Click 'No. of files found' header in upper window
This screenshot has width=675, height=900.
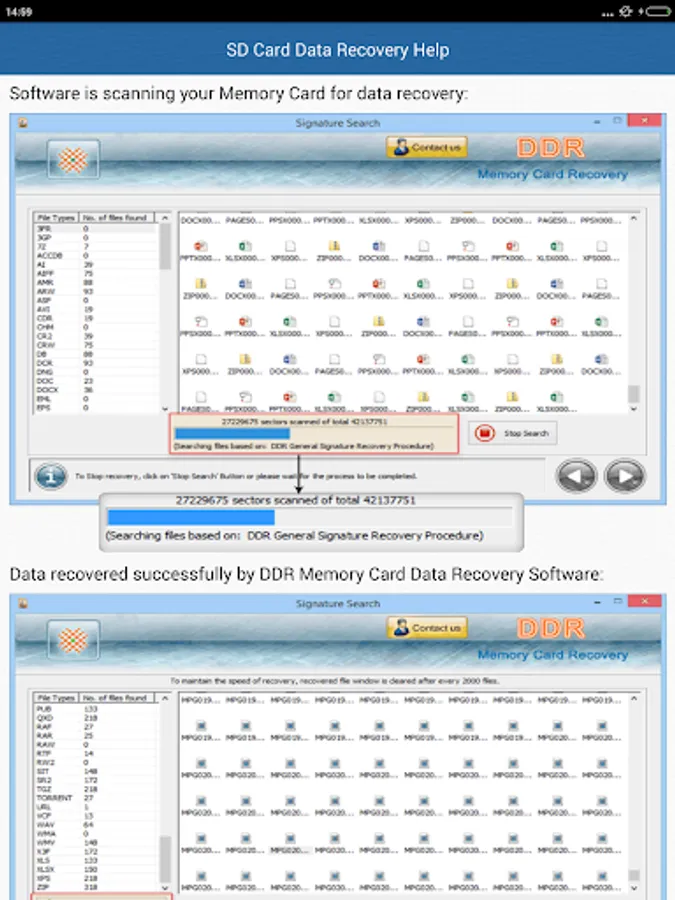click(x=117, y=218)
